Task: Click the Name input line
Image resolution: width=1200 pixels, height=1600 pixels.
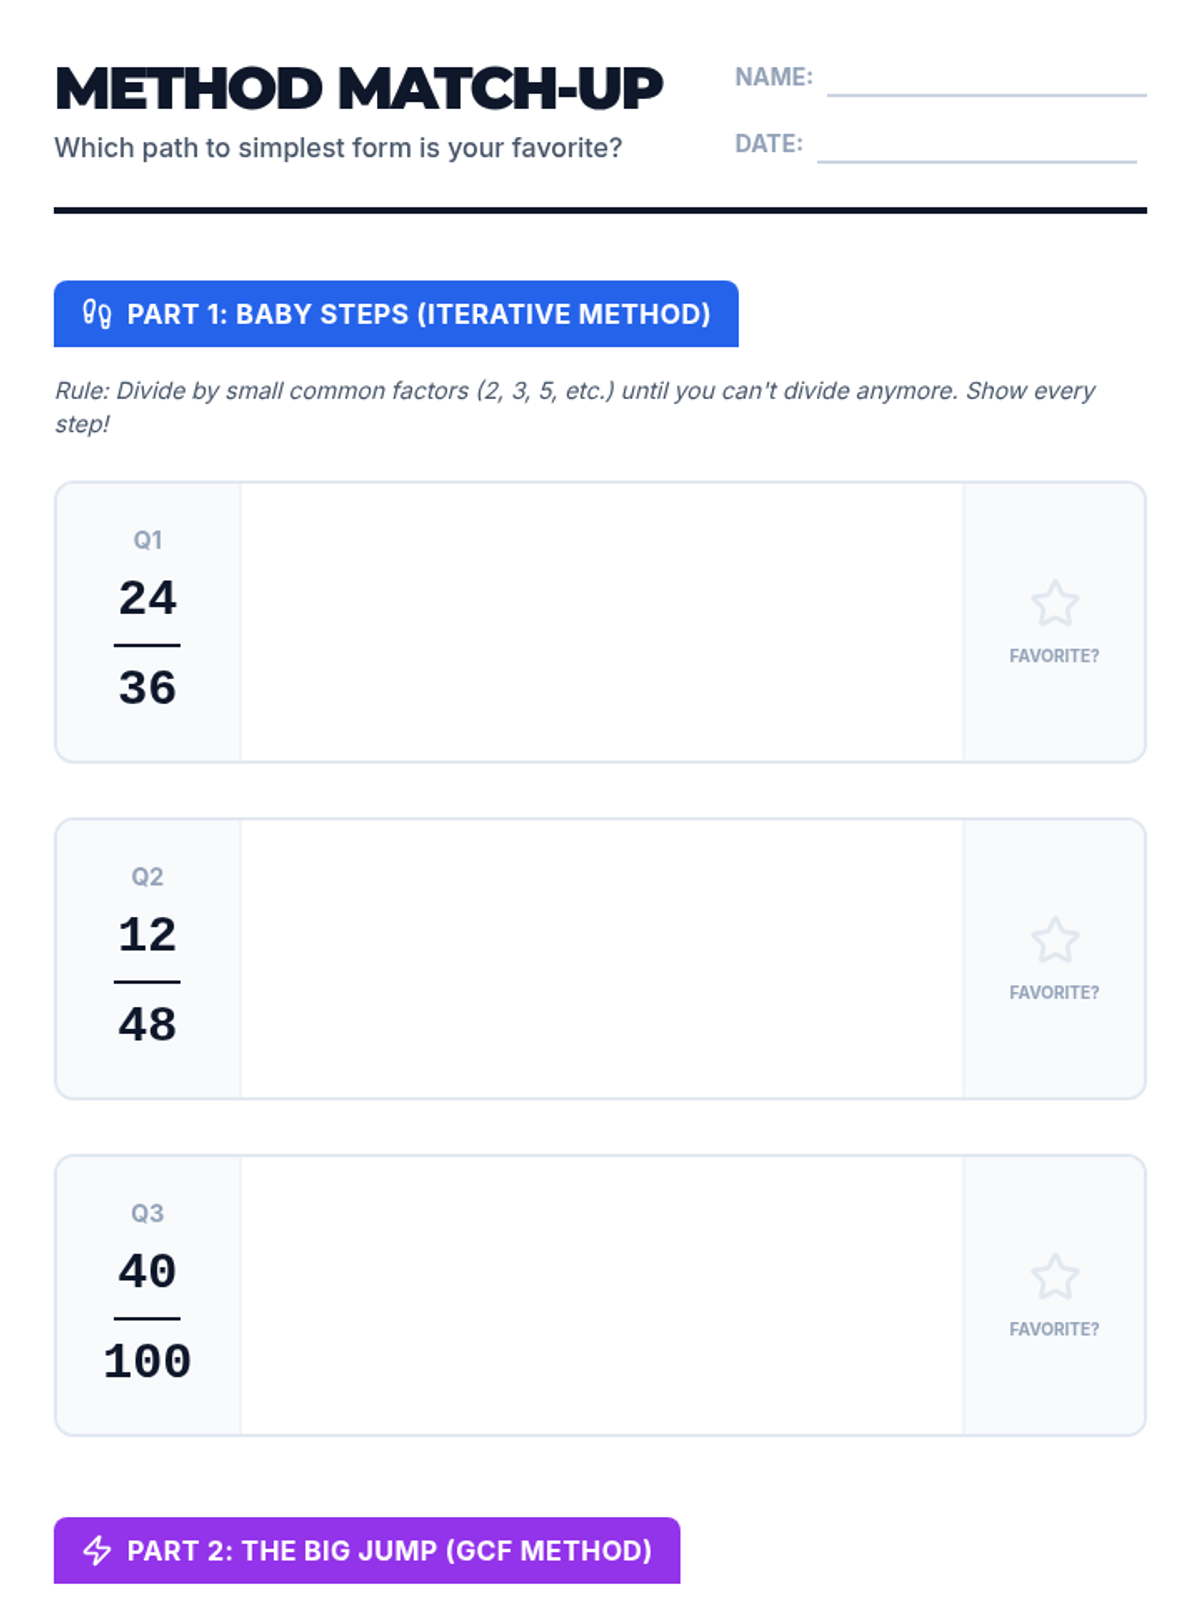Action: (986, 80)
